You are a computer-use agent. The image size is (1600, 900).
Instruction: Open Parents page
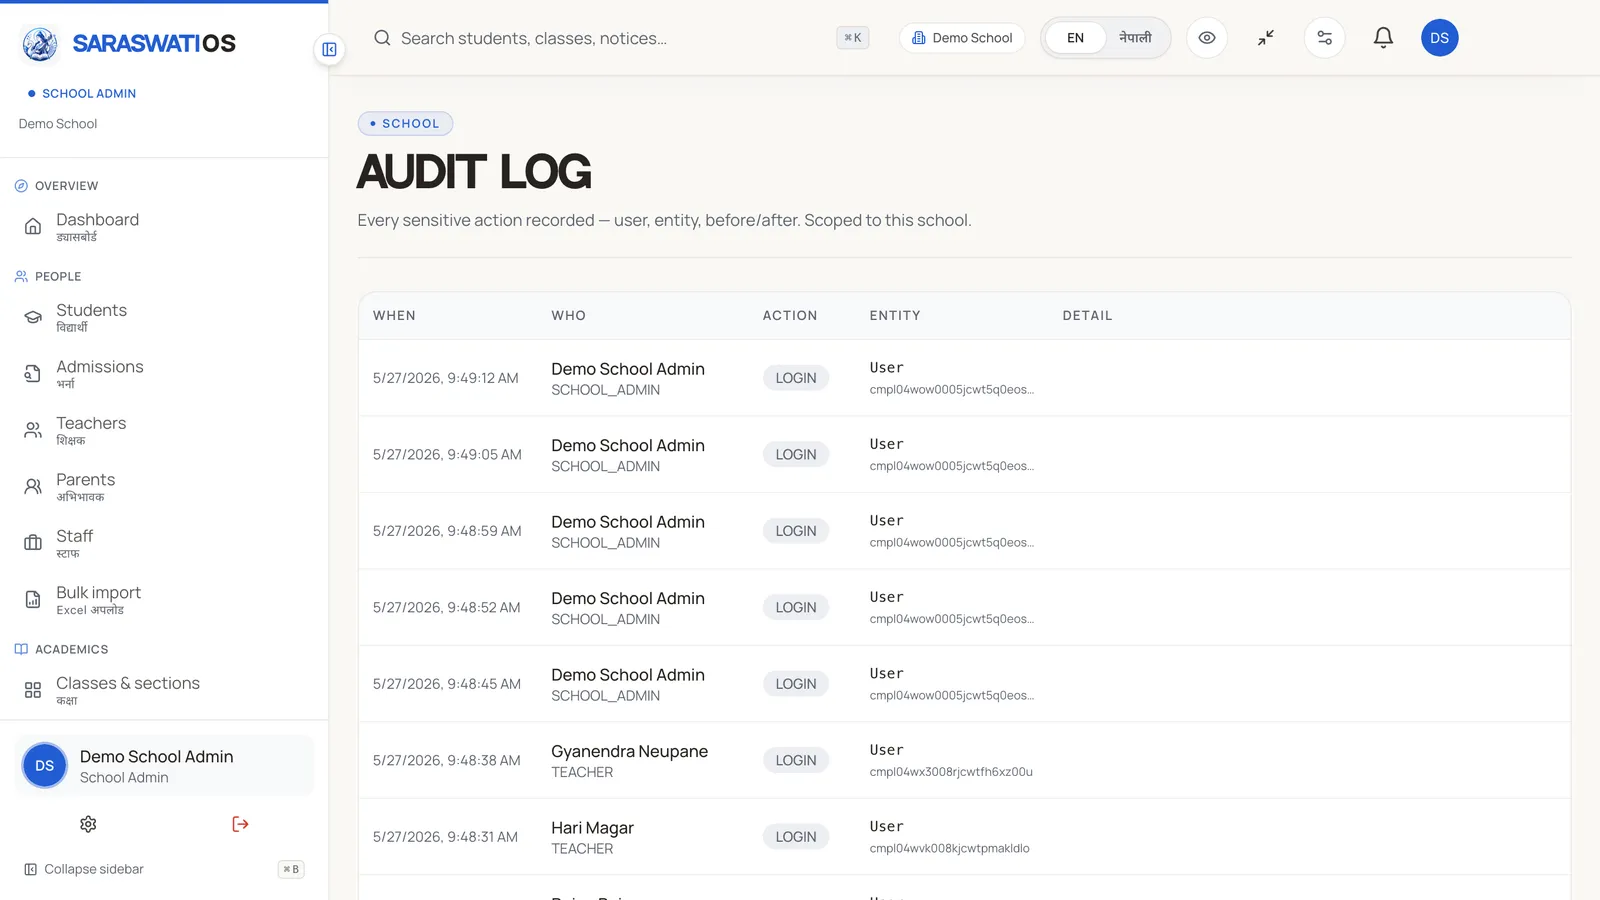coord(164,487)
